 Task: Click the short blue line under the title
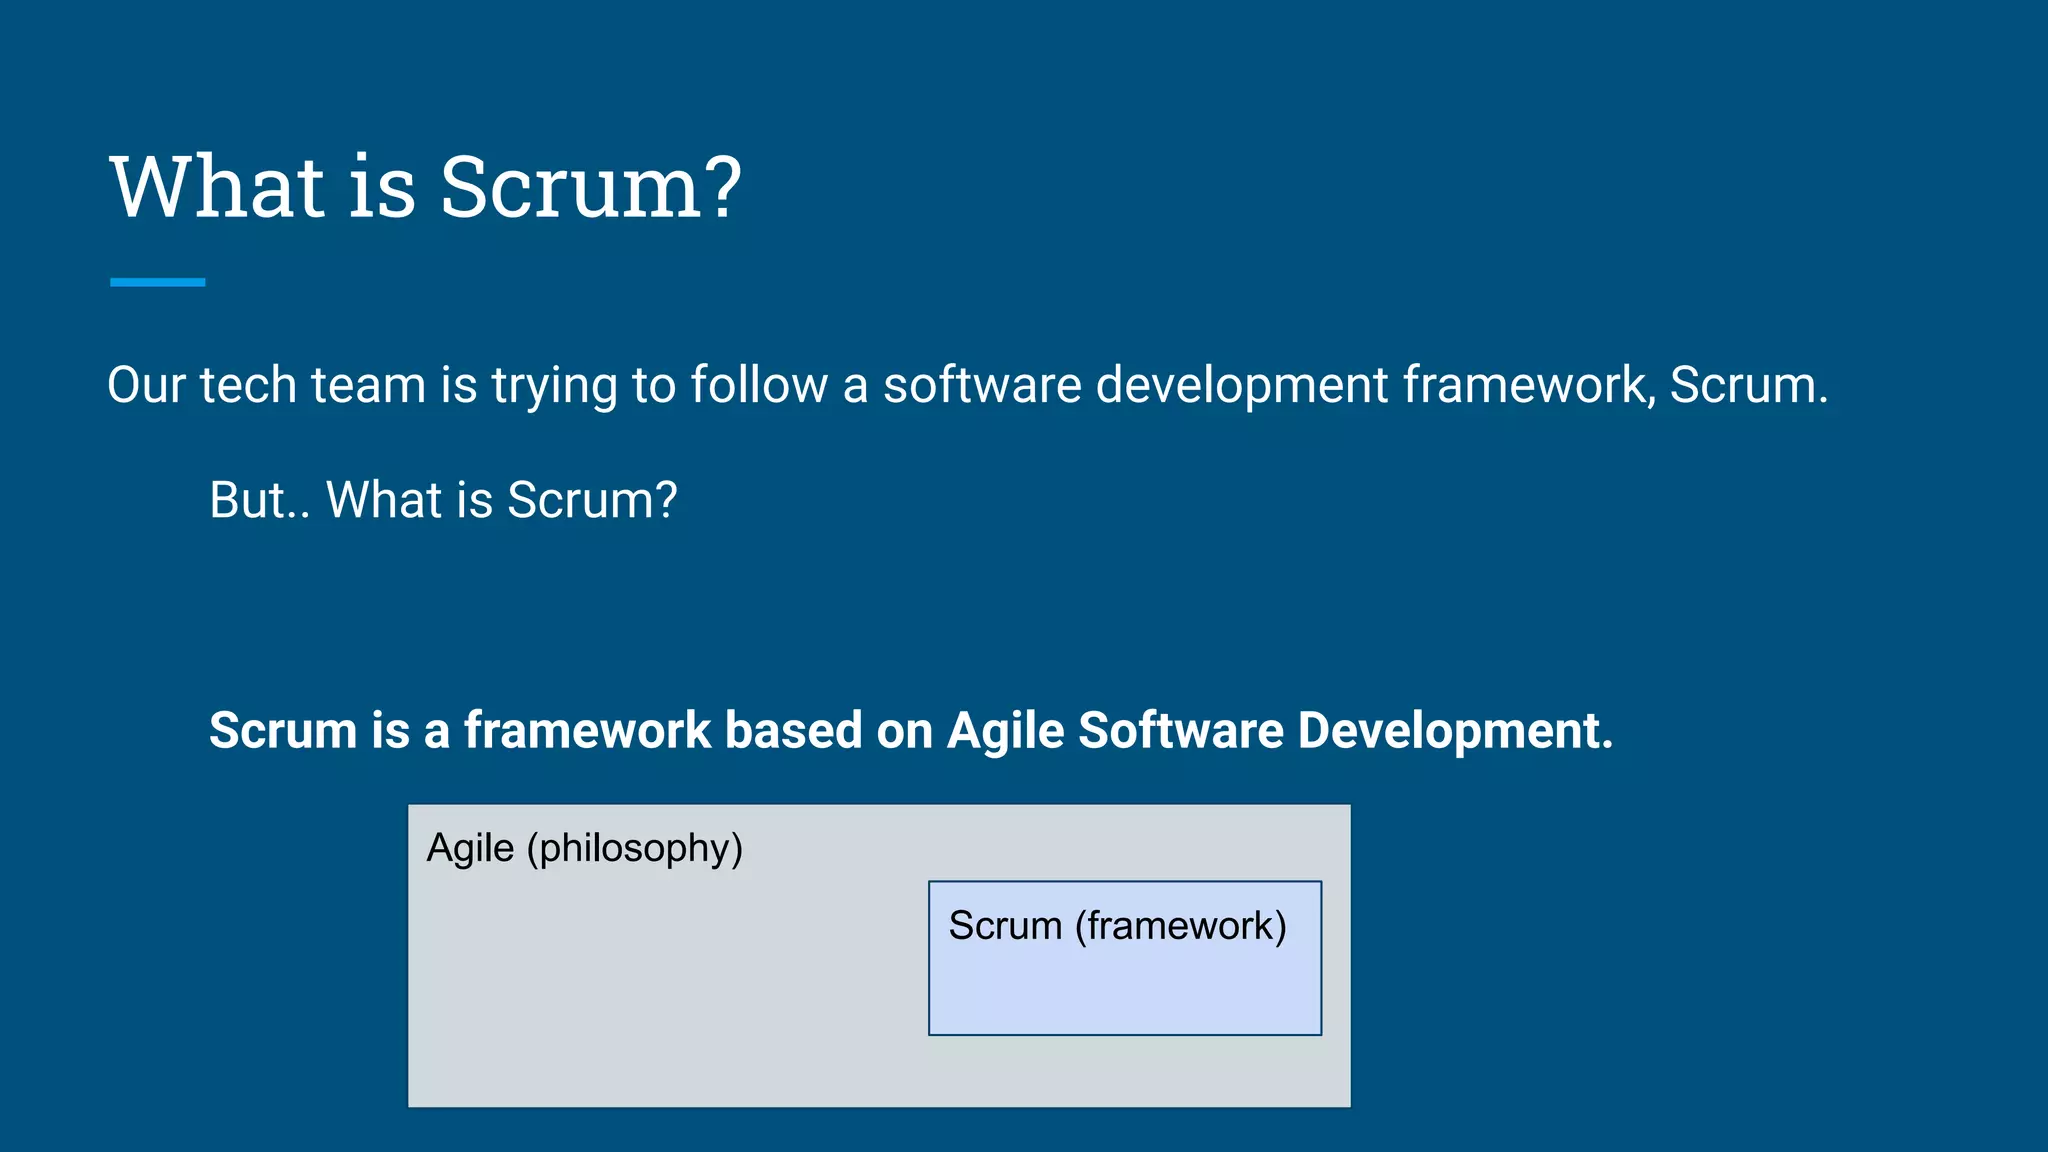pos(157,283)
